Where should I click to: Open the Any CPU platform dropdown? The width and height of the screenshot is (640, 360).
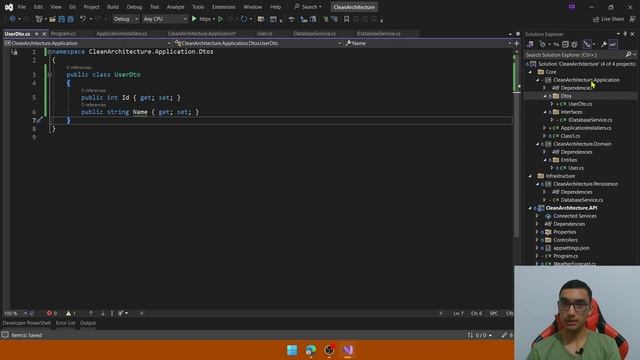pyautogui.click(x=165, y=19)
